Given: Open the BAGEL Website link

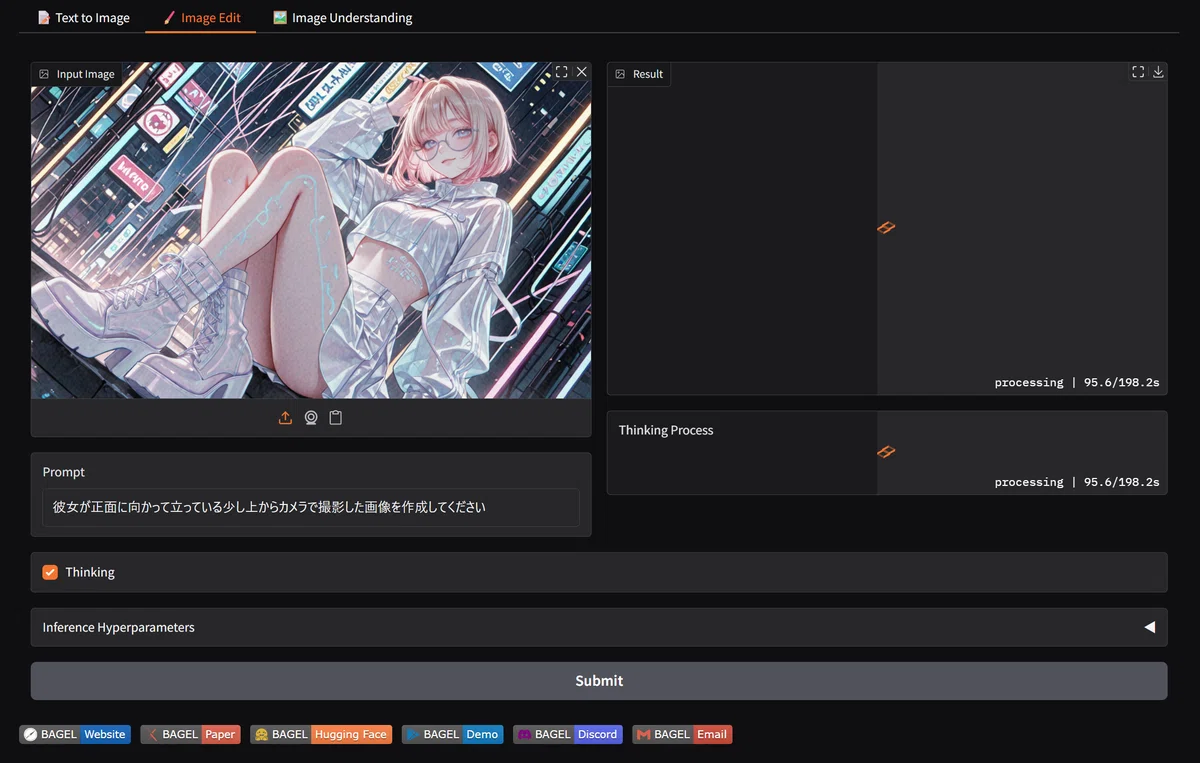Looking at the screenshot, I should pyautogui.click(x=75, y=734).
